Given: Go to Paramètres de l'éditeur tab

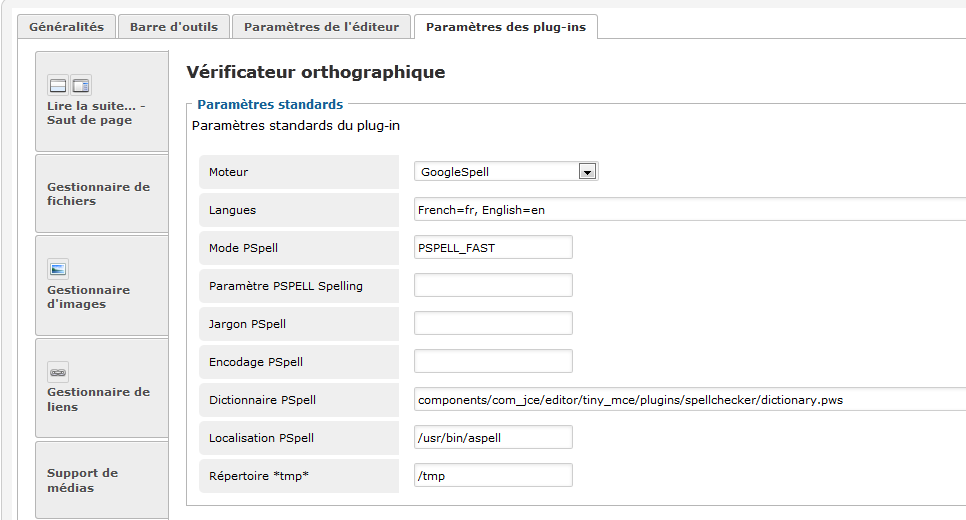Looking at the screenshot, I should pos(321,27).
